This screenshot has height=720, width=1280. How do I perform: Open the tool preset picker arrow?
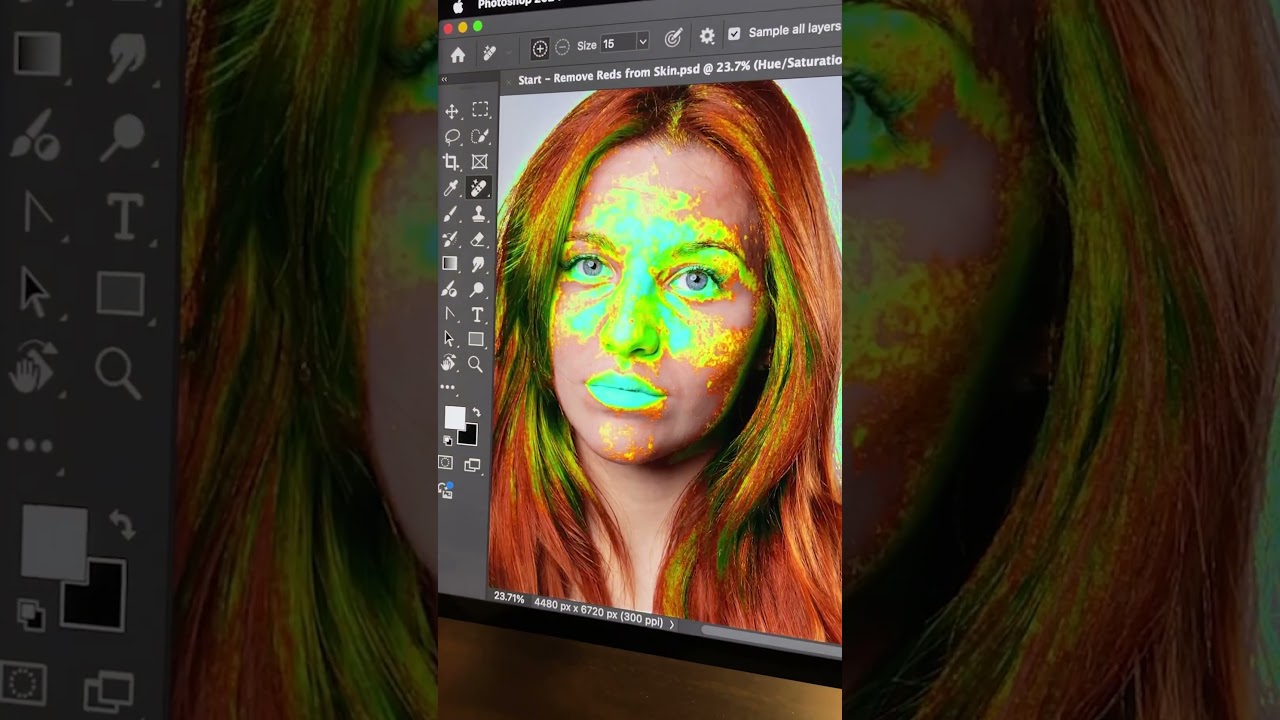coord(508,51)
